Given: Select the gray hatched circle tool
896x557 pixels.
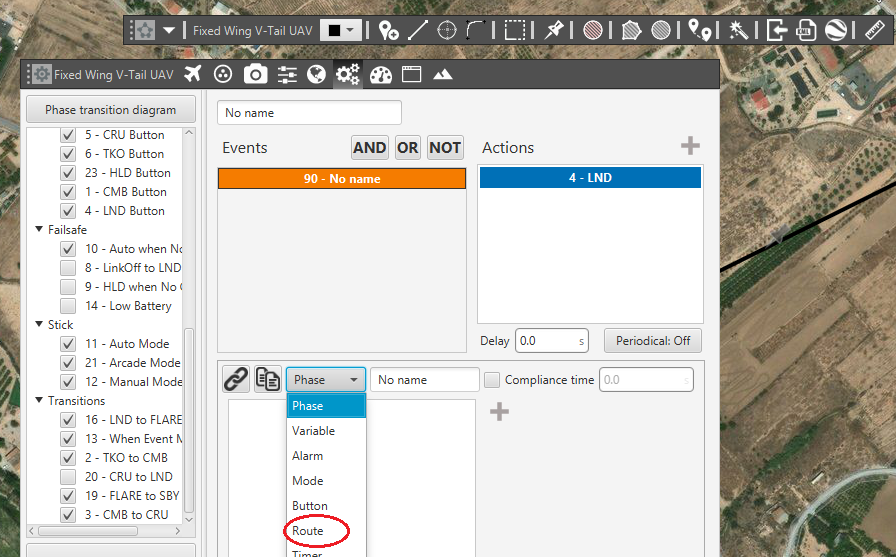Looking at the screenshot, I should tap(661, 30).
